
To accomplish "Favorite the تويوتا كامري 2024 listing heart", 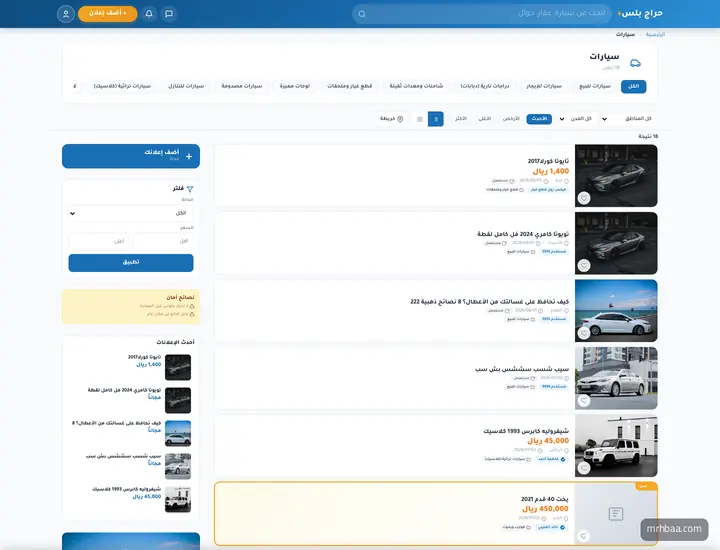I will [584, 265].
